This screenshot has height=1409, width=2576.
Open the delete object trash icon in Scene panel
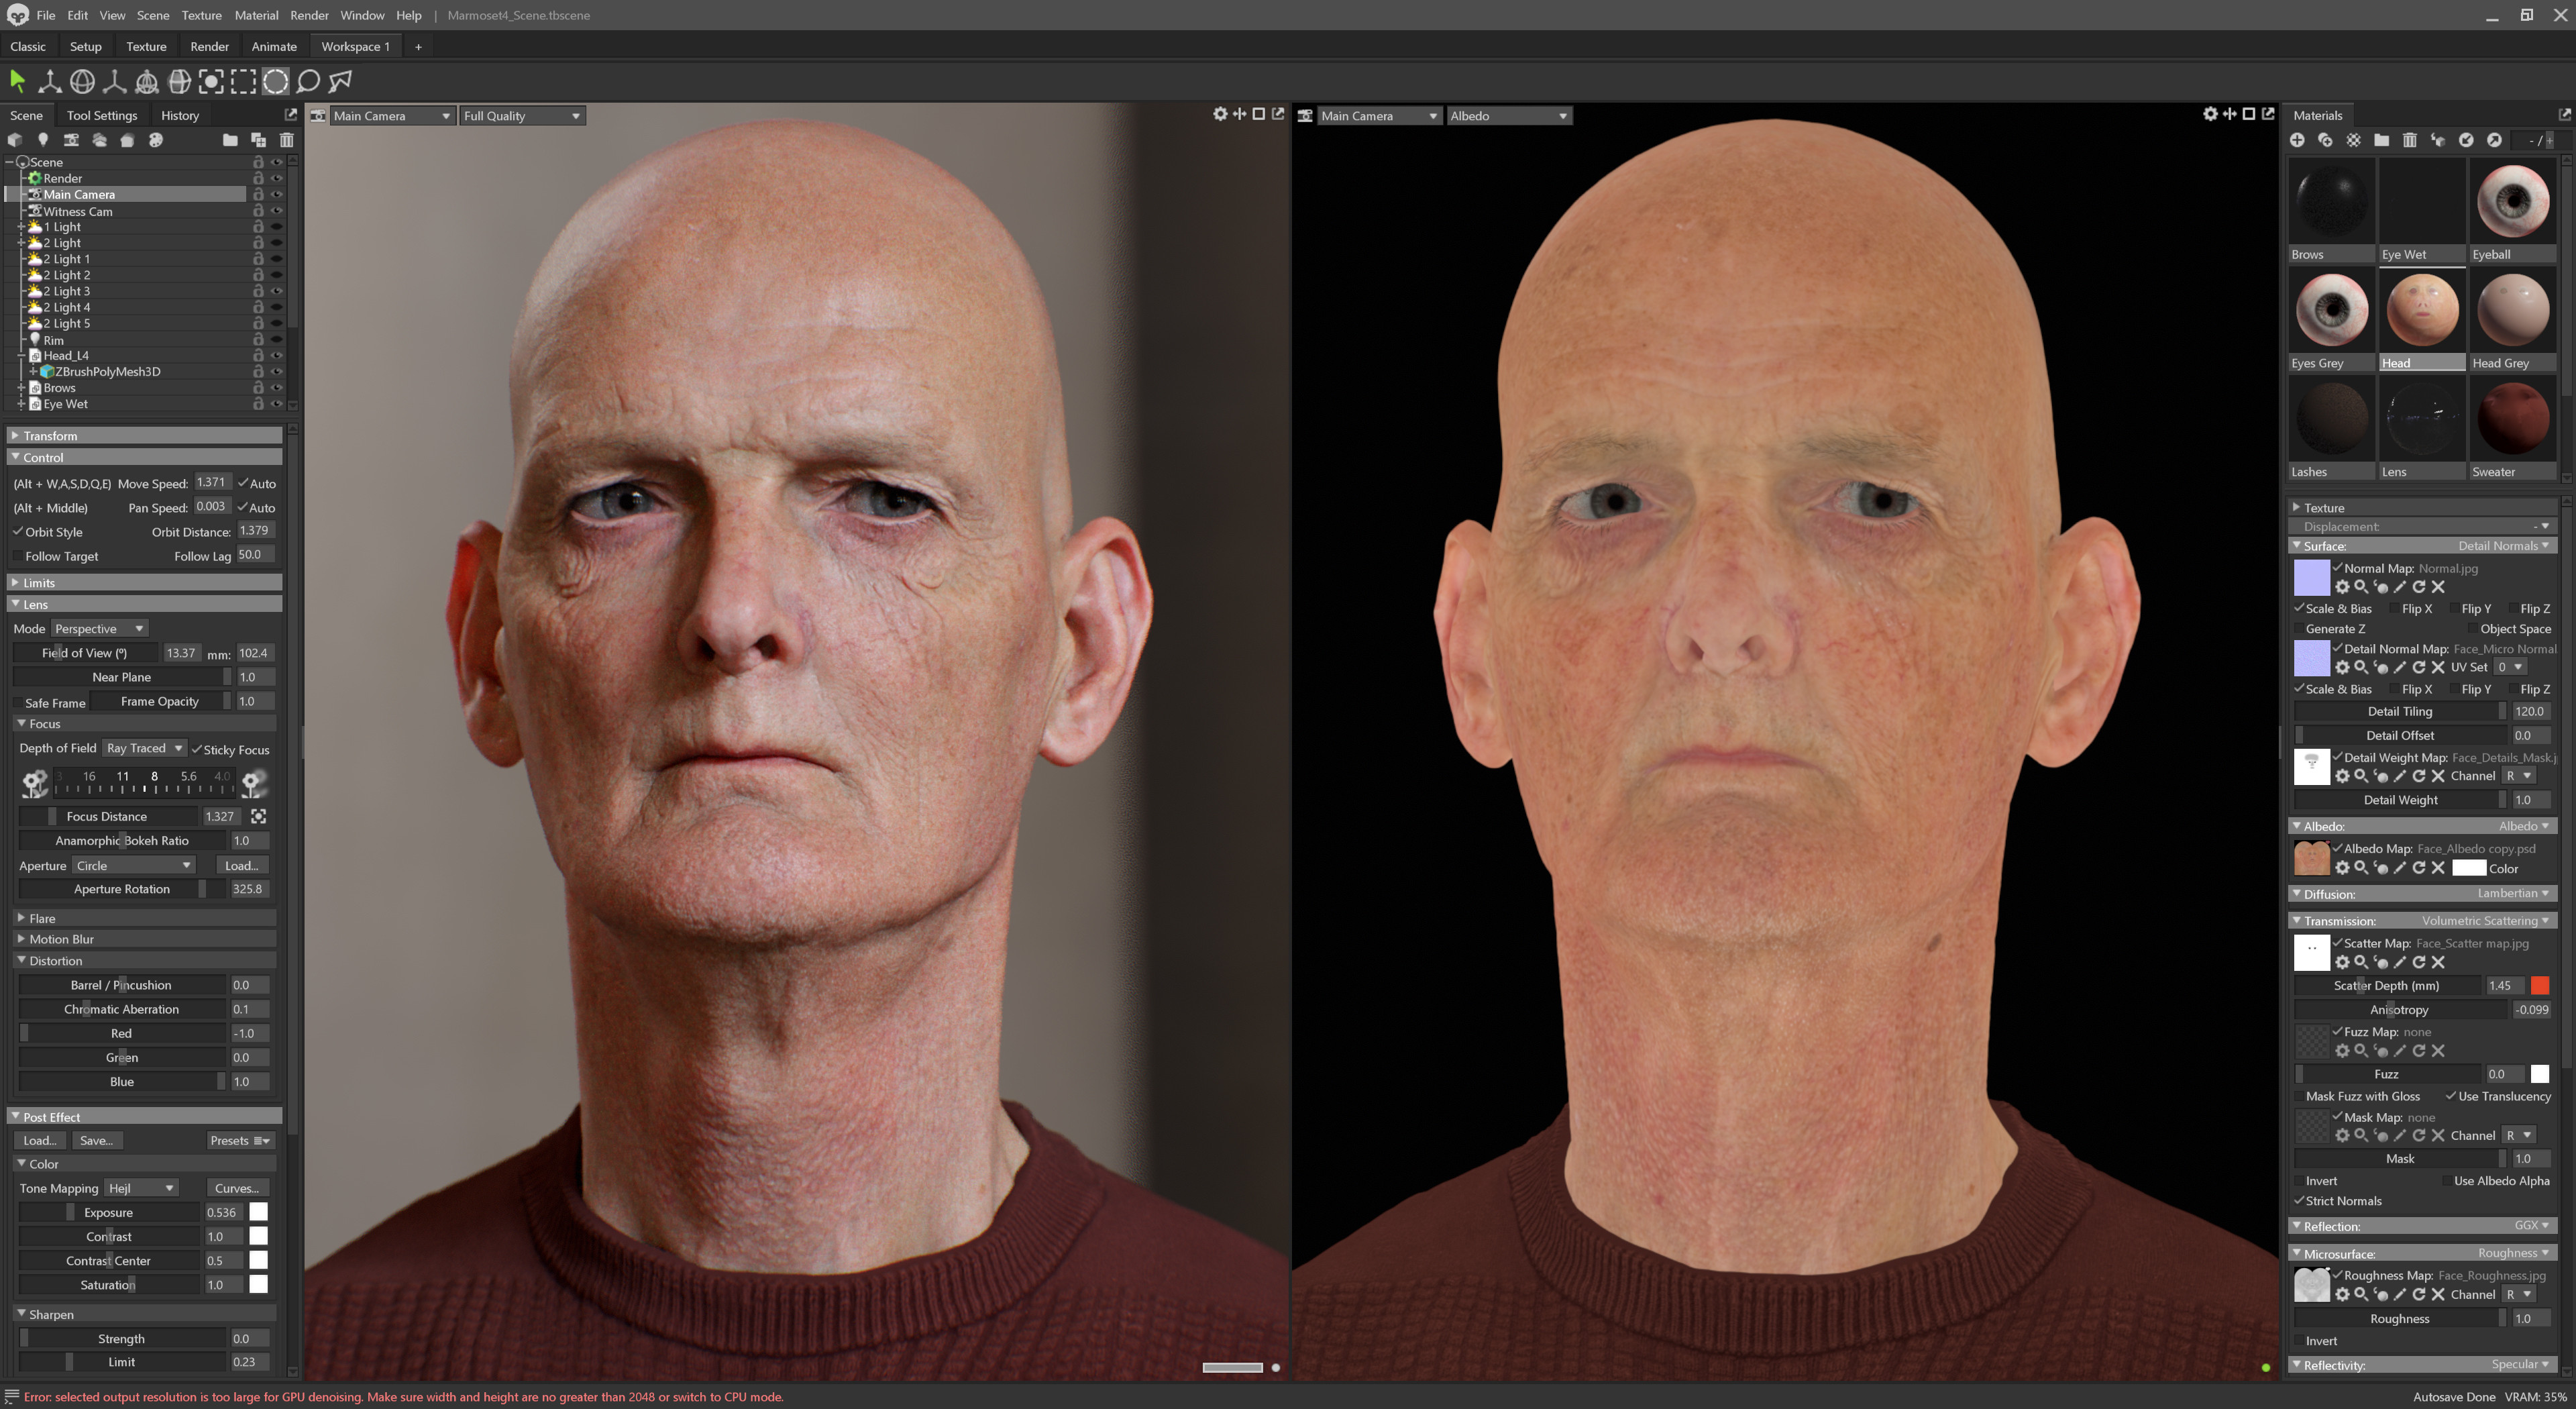tap(288, 140)
